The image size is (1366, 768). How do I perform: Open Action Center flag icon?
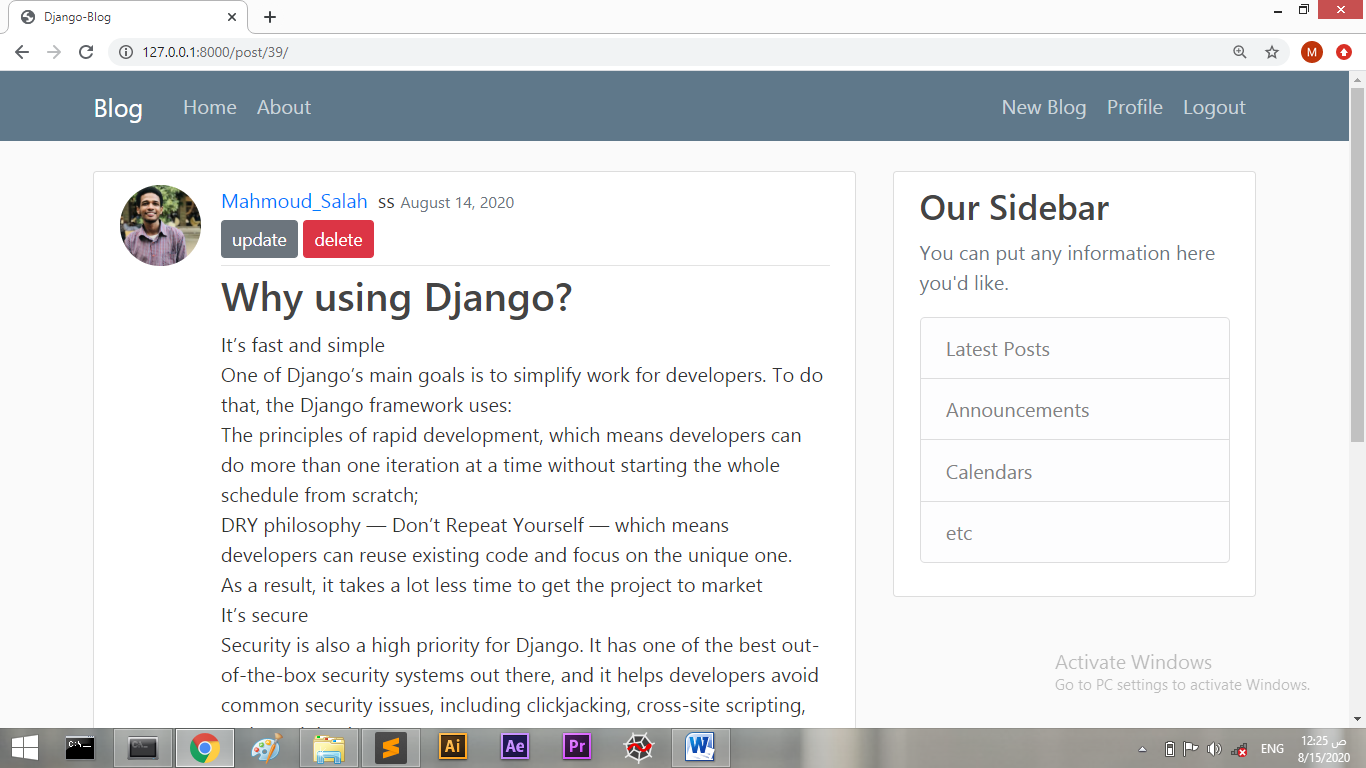(1191, 749)
